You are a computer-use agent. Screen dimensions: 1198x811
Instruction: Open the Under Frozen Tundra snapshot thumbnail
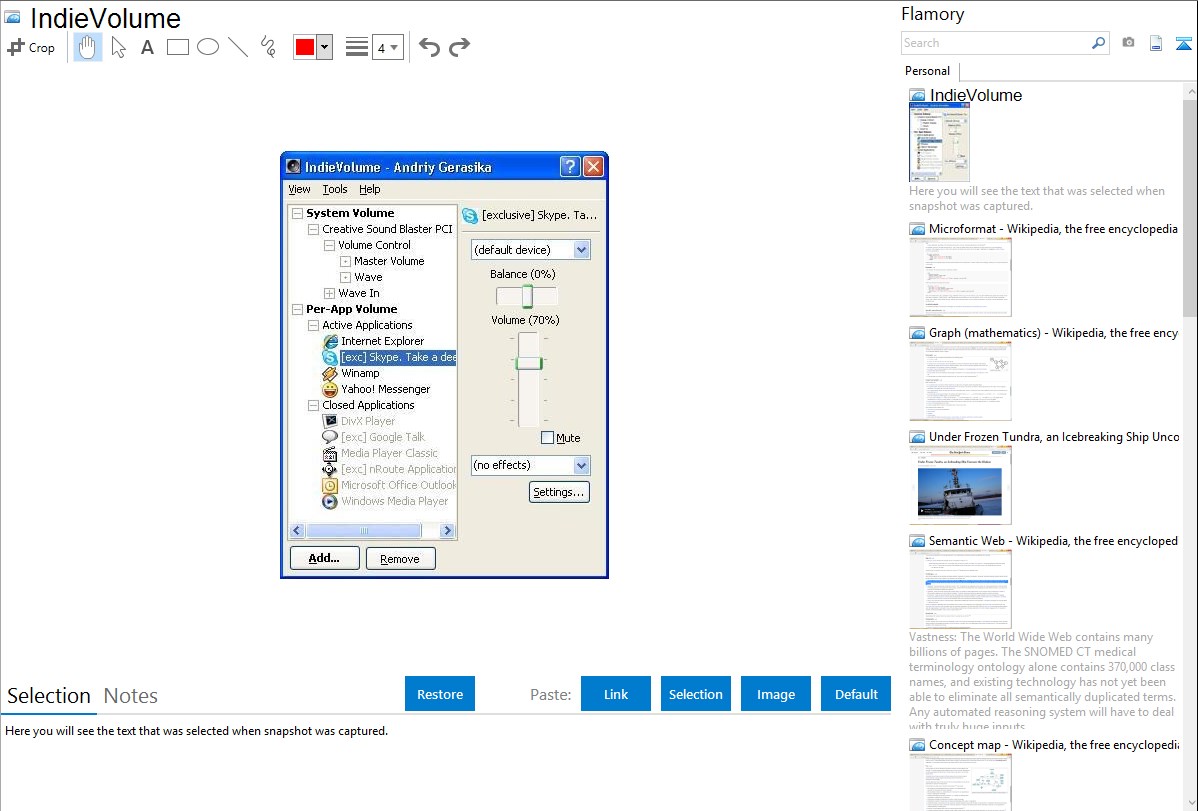coord(960,485)
